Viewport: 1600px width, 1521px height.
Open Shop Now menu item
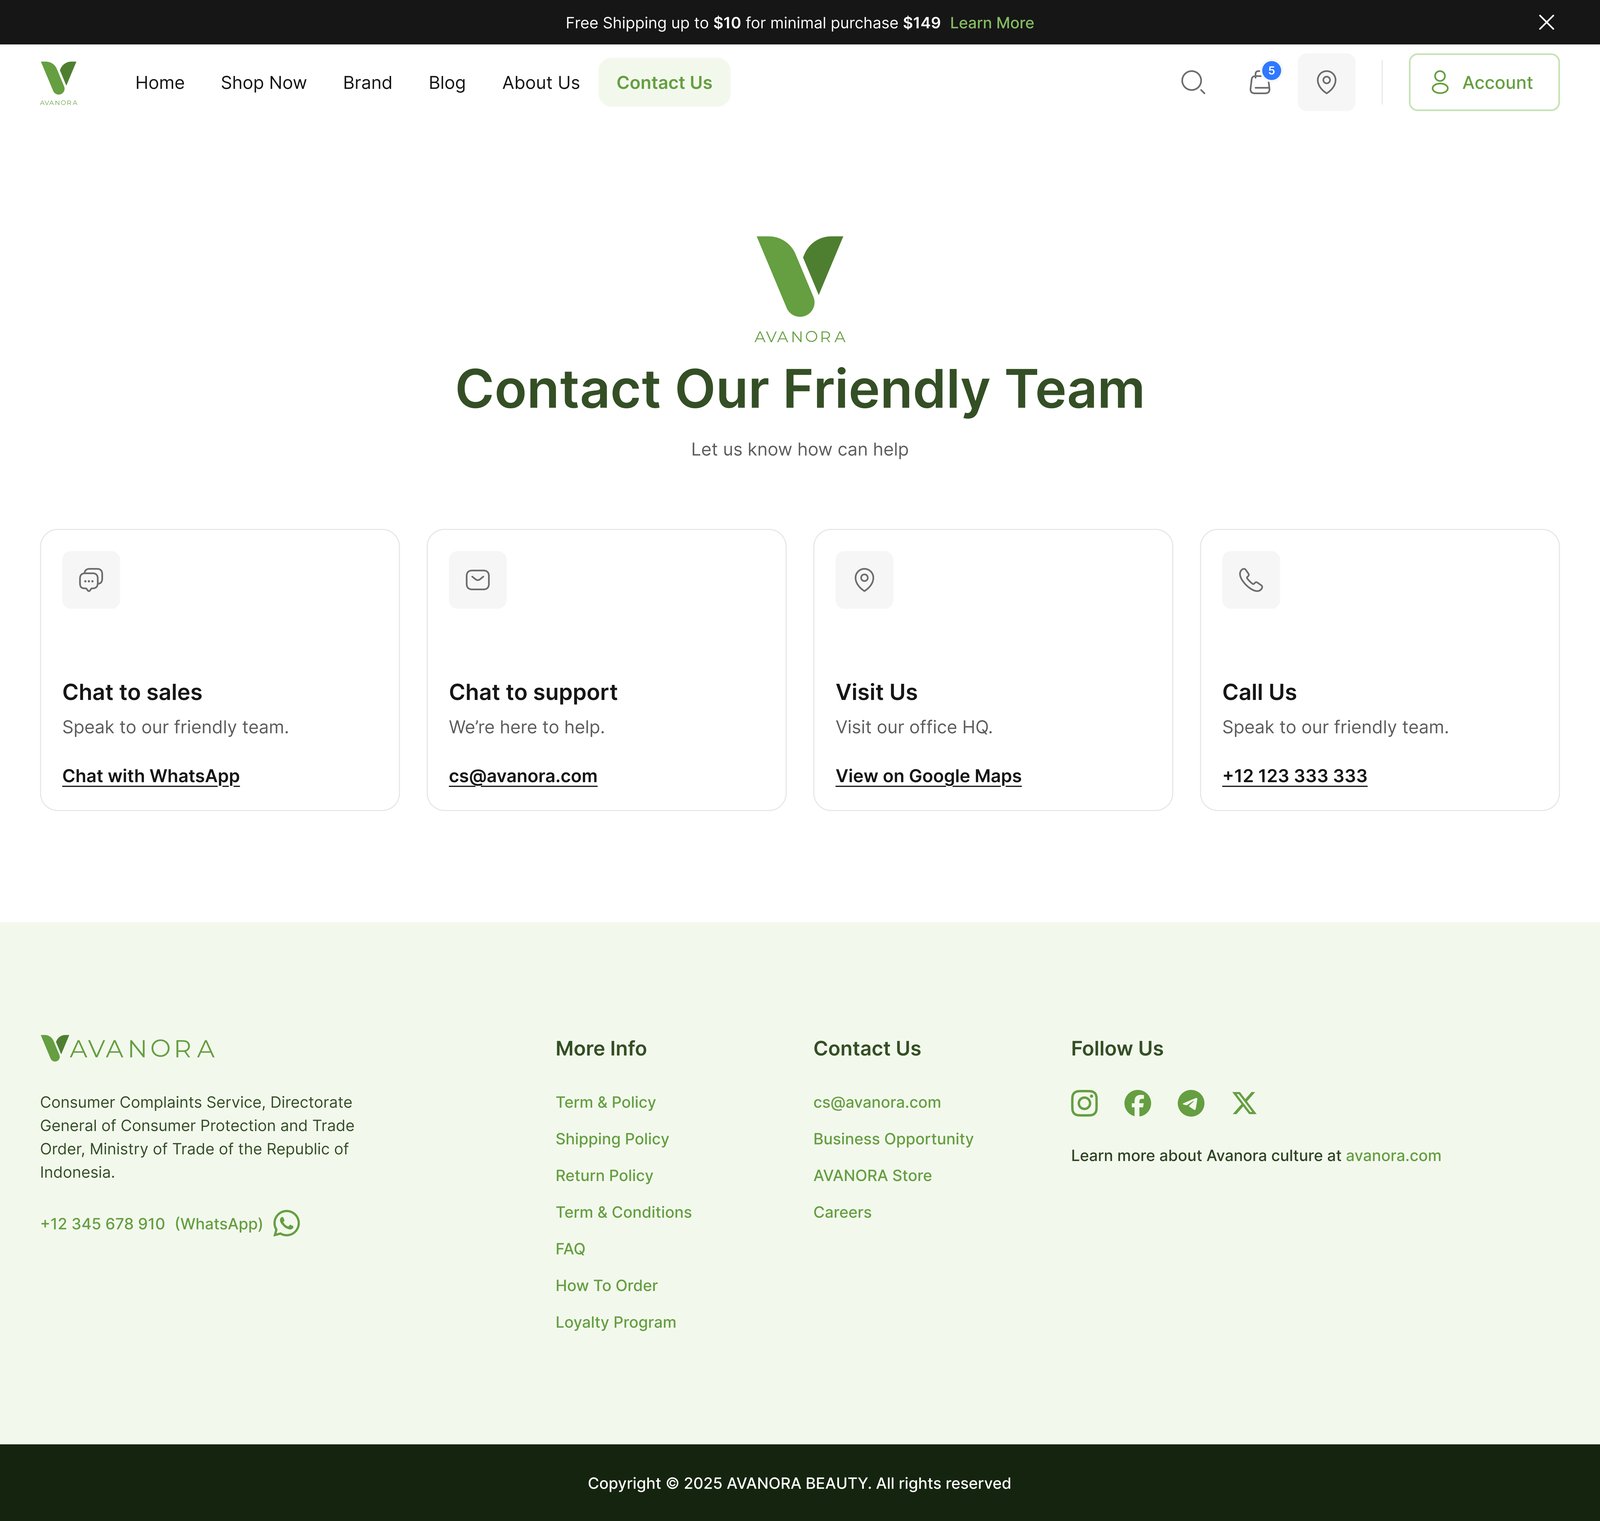click(264, 83)
